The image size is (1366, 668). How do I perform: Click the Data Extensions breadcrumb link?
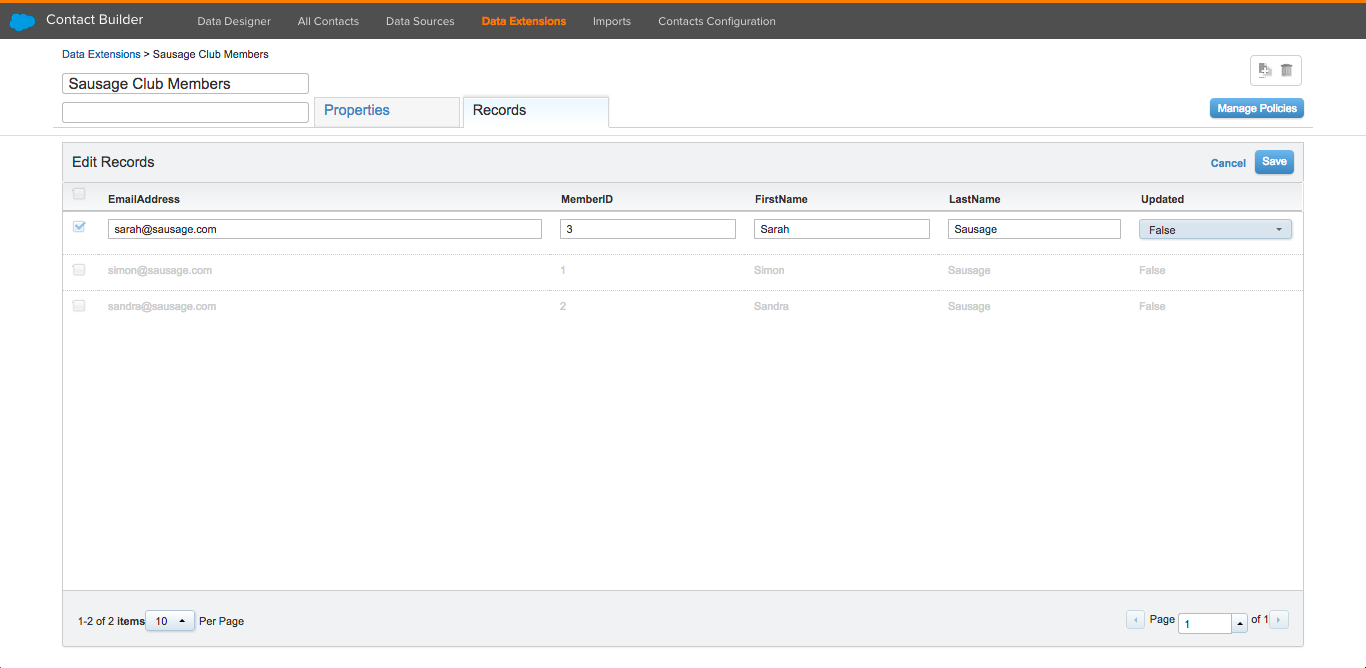click(x=101, y=54)
